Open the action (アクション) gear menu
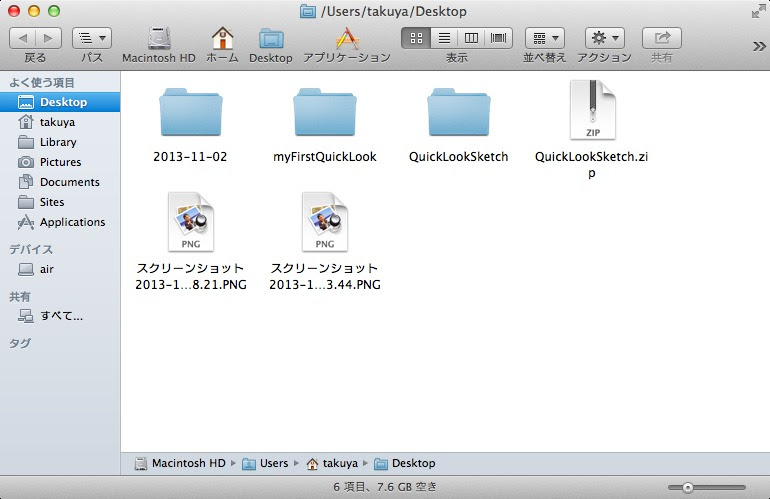Image resolution: width=770 pixels, height=499 pixels. tap(605, 38)
